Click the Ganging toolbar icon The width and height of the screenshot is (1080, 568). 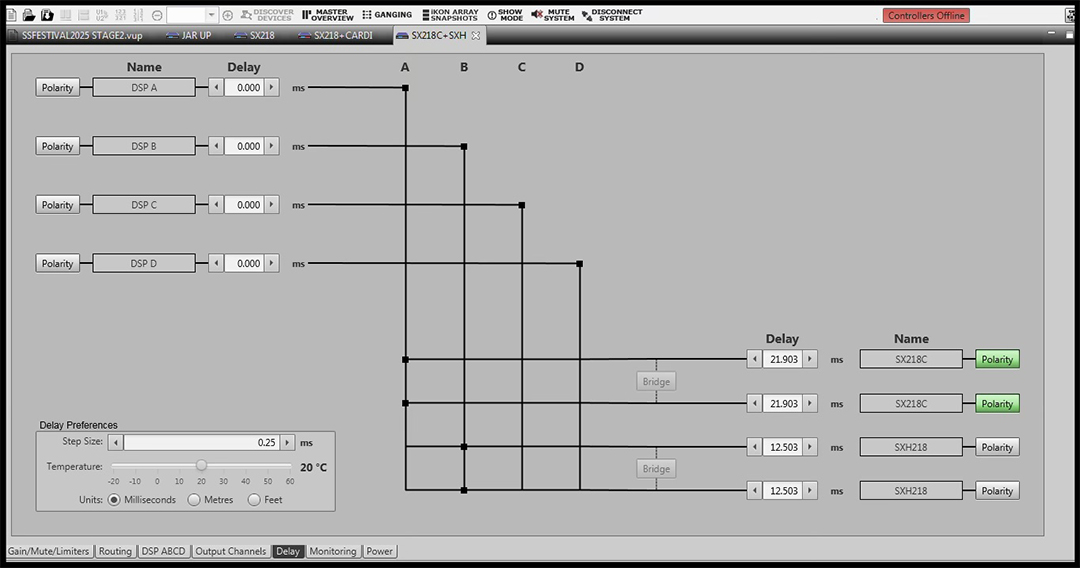tap(387, 15)
